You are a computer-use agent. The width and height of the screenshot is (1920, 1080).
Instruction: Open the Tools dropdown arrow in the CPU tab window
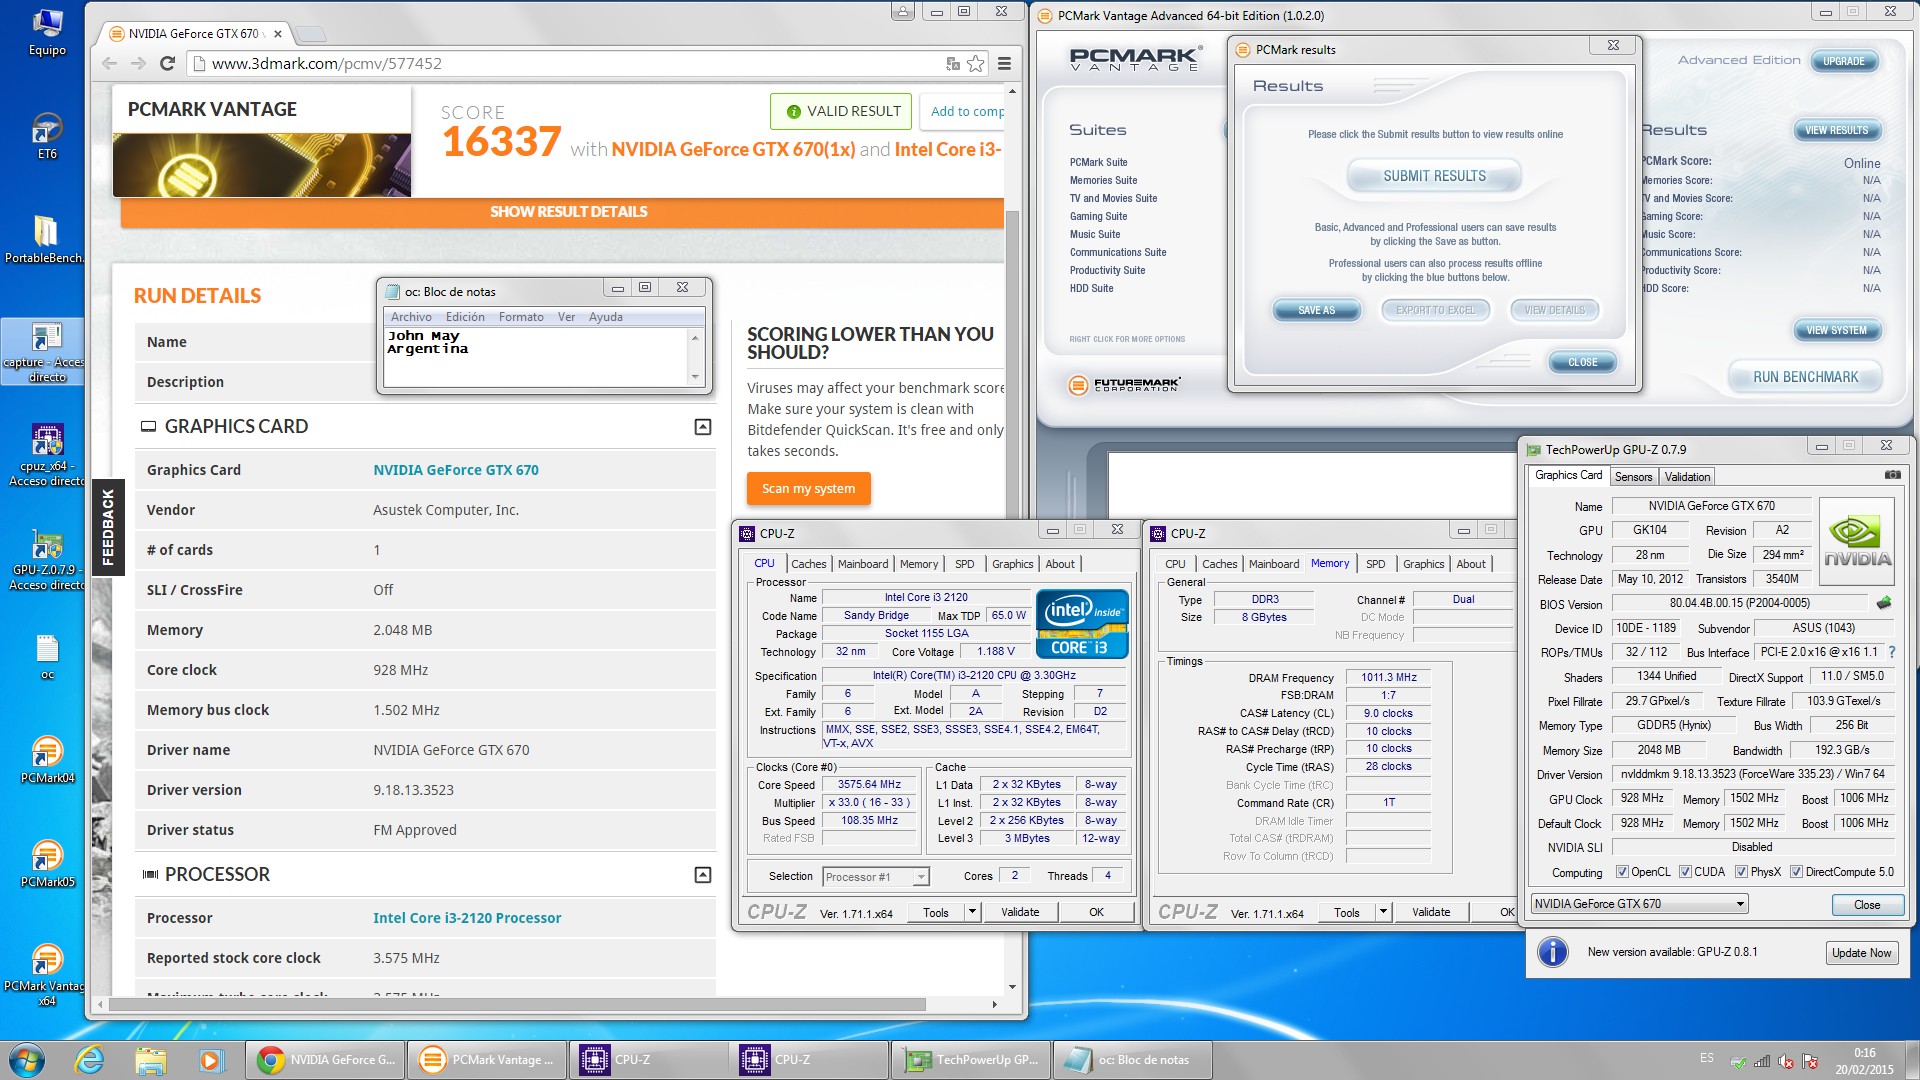971,912
